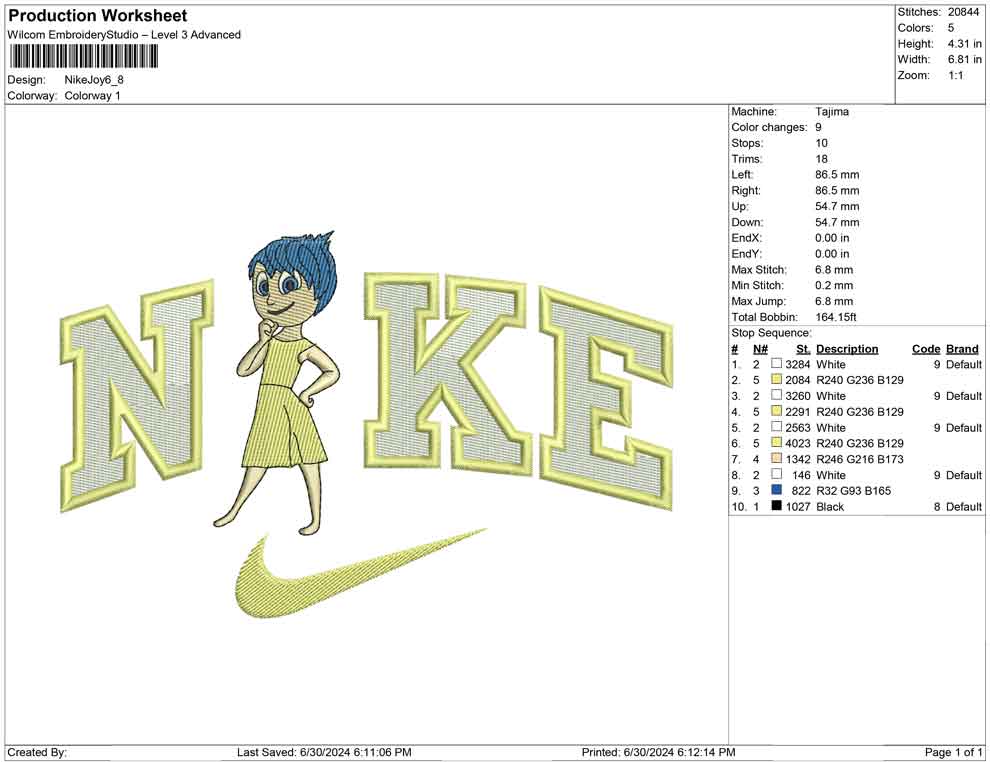Click the 'Black' description in stop 10
Image resolution: width=990 pixels, height=762 pixels.
click(830, 506)
